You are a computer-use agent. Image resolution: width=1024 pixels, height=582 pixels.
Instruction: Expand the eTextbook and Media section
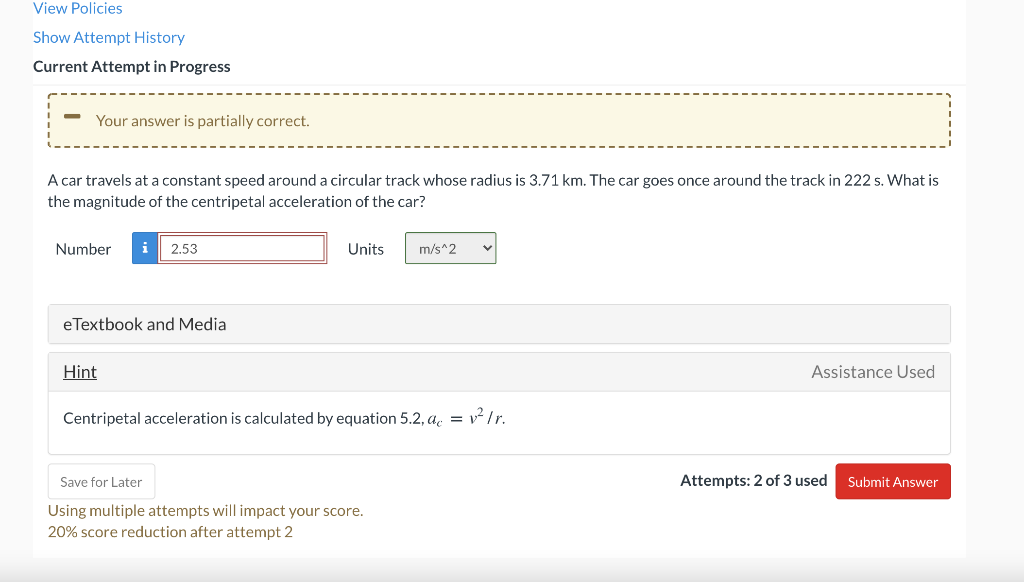[x=499, y=324]
